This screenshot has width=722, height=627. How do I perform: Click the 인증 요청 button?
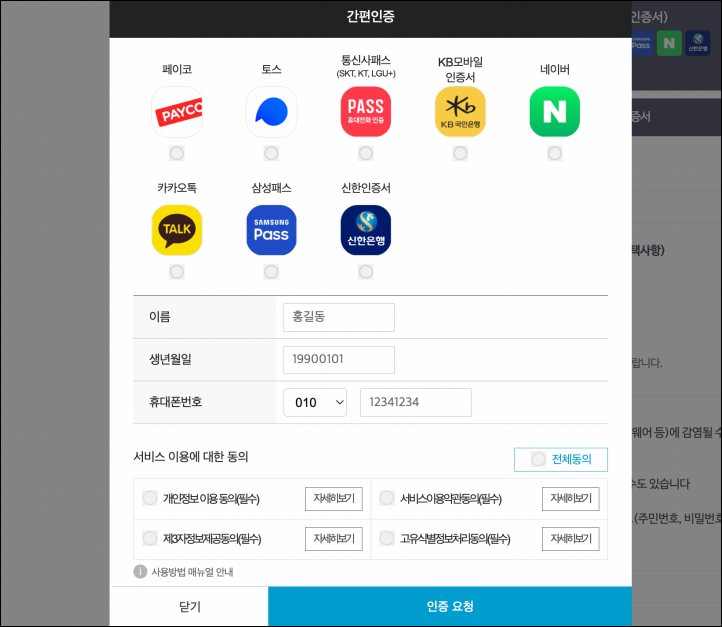(450, 606)
